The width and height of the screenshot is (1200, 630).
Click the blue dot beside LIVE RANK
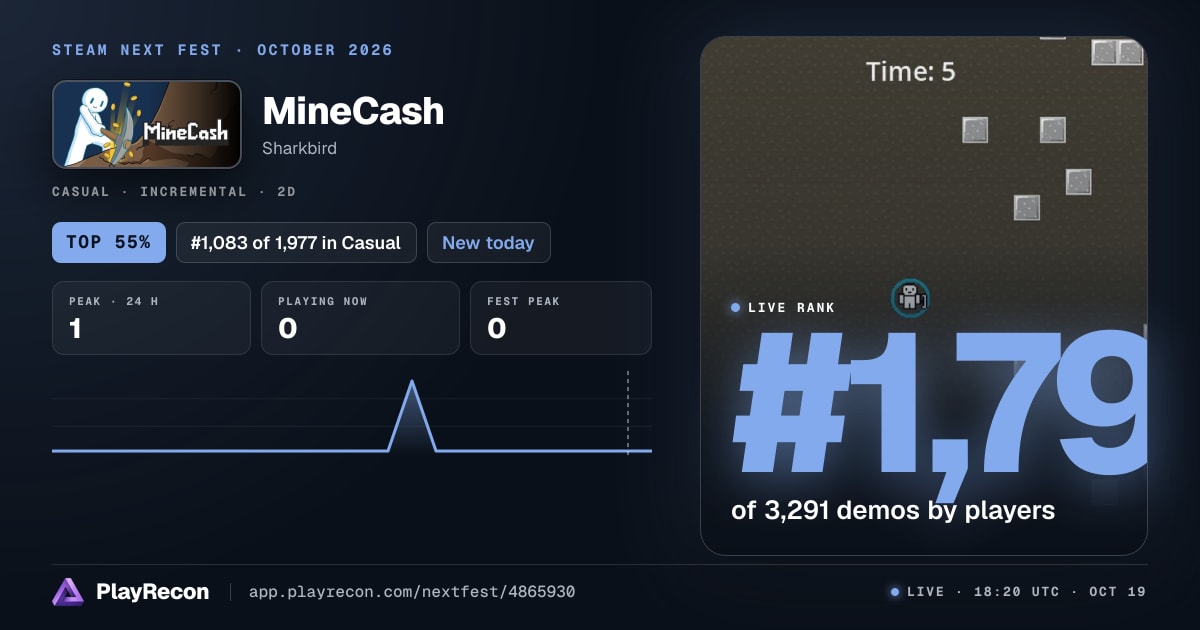(x=736, y=307)
